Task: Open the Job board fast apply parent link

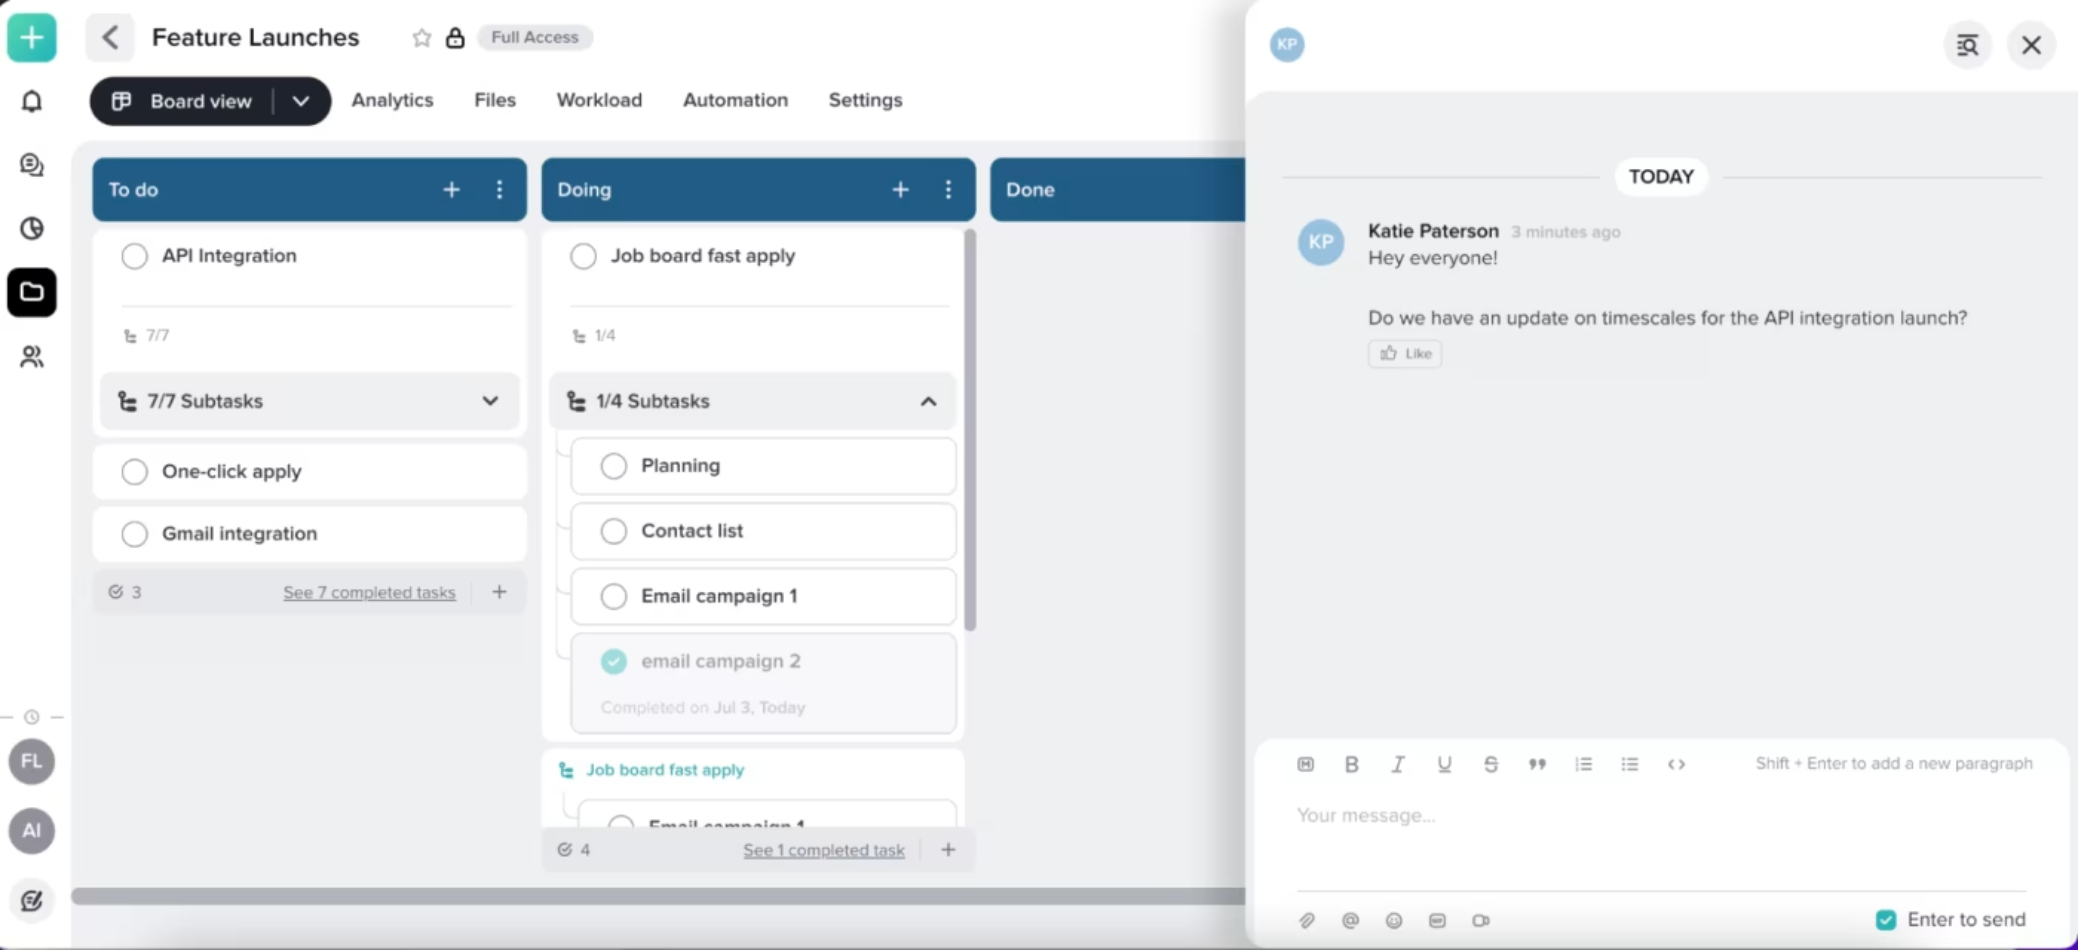Action: tap(665, 770)
